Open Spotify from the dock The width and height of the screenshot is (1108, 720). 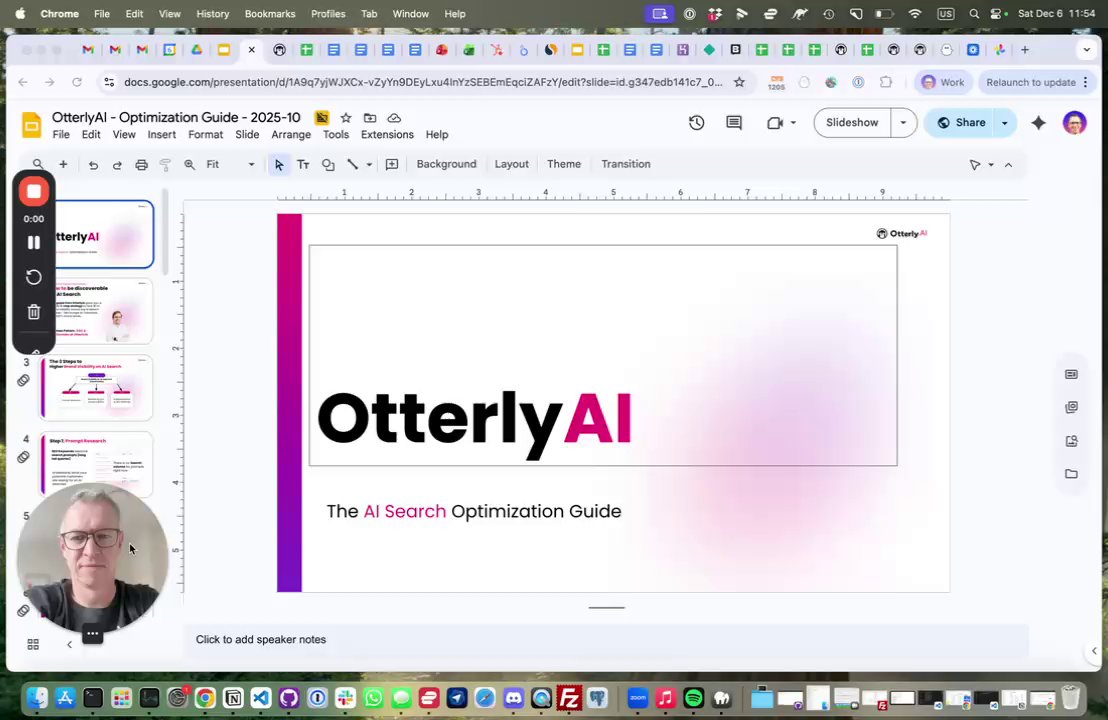693,699
